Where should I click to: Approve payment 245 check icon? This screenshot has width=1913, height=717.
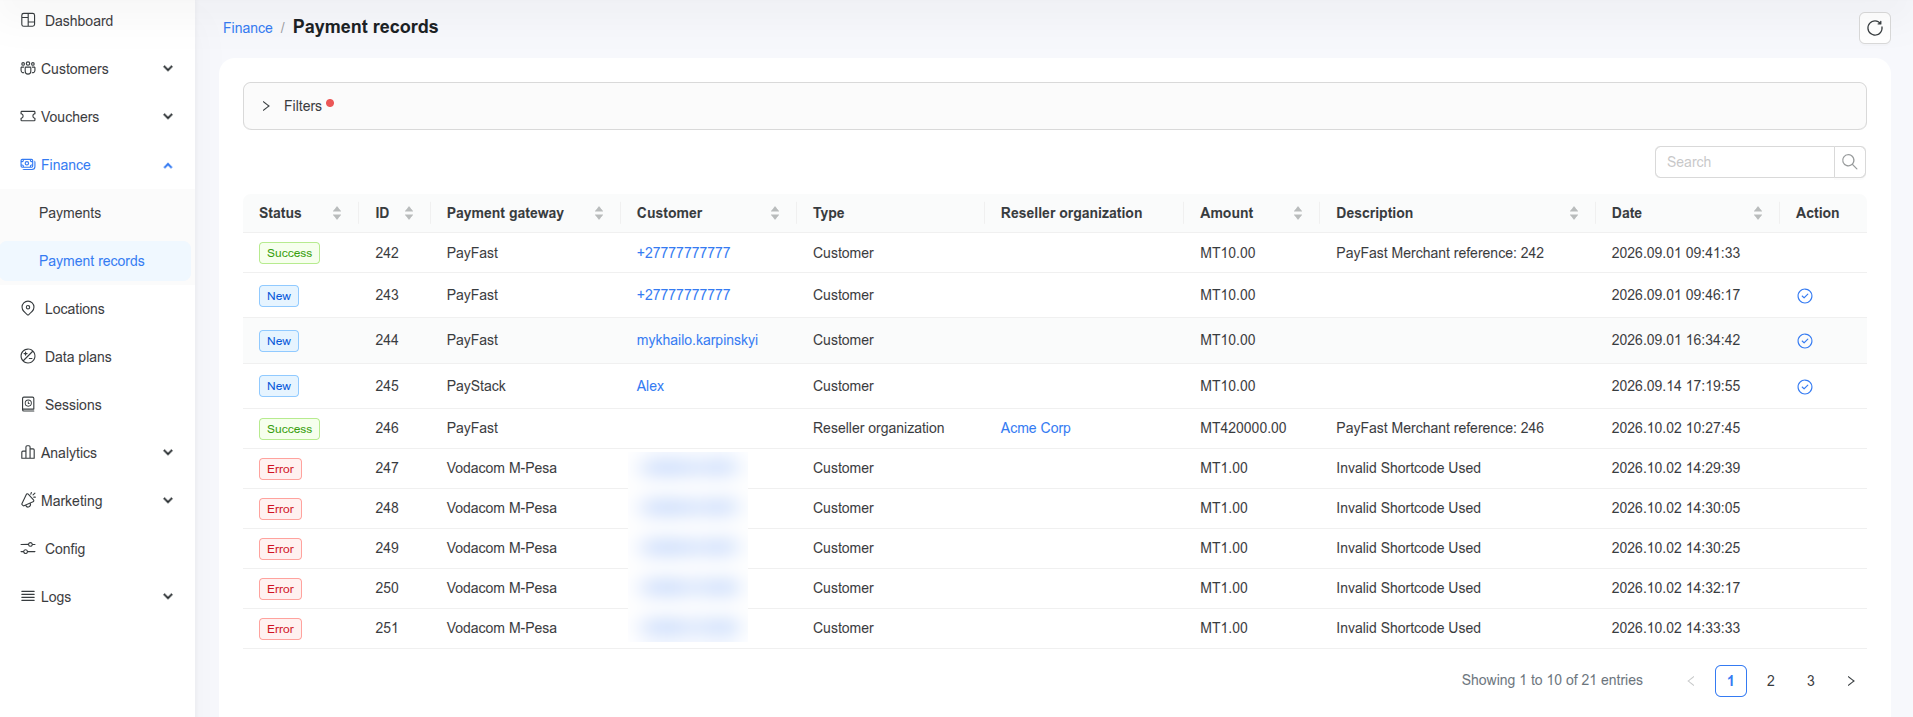[1805, 387]
